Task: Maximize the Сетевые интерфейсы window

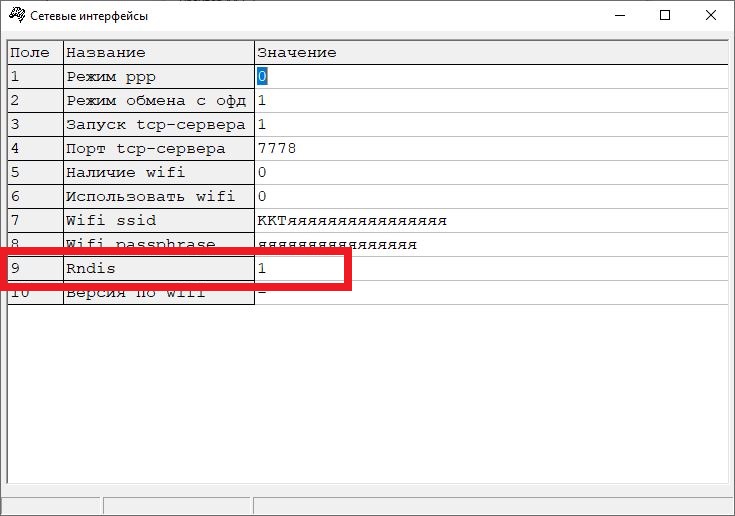Action: (665, 15)
